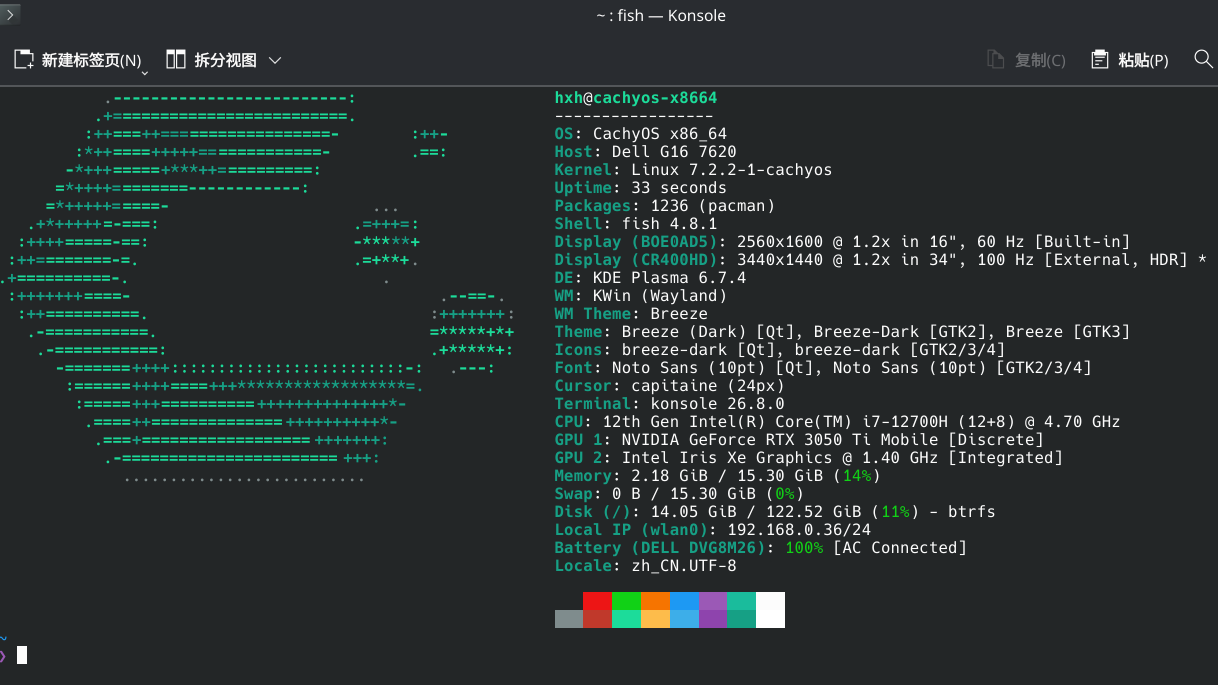The height and width of the screenshot is (685, 1218).
Task: Click the Display (CR400HD) line
Action: click(x=881, y=260)
